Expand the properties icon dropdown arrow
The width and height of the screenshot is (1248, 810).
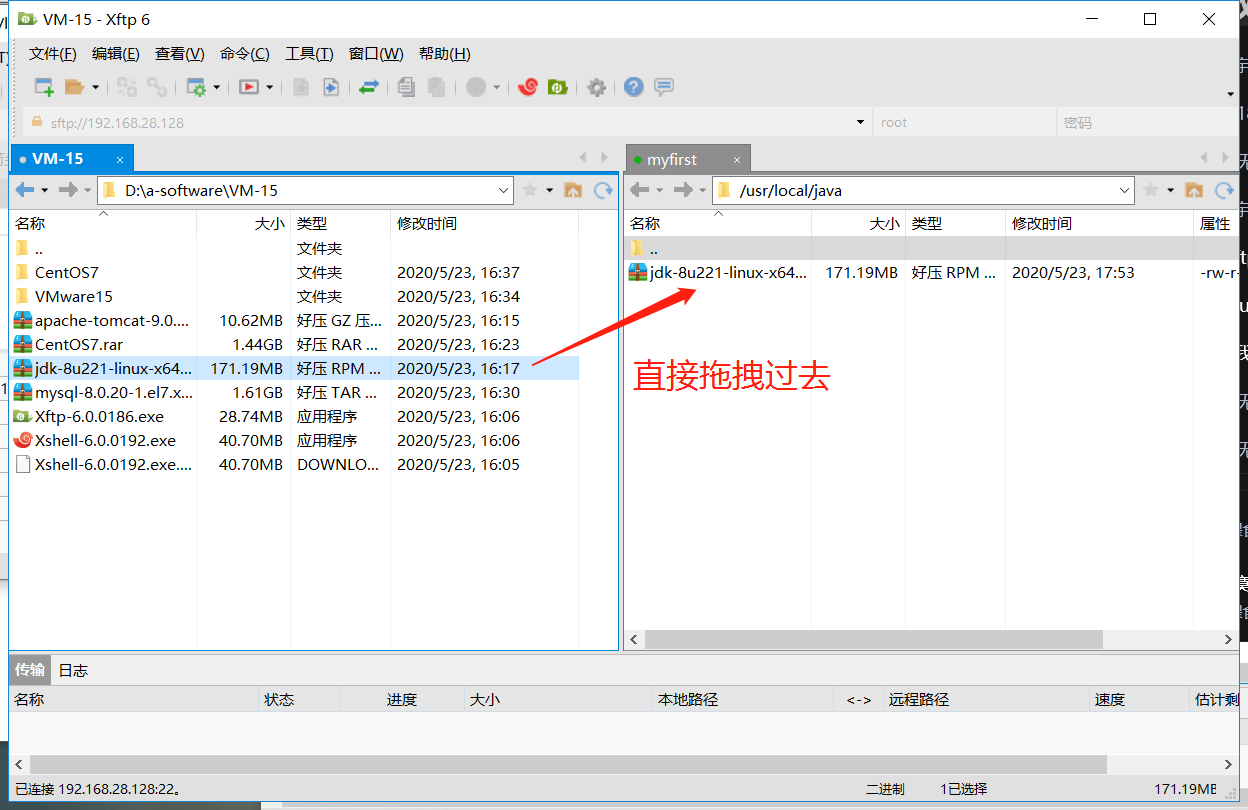(x=217, y=87)
